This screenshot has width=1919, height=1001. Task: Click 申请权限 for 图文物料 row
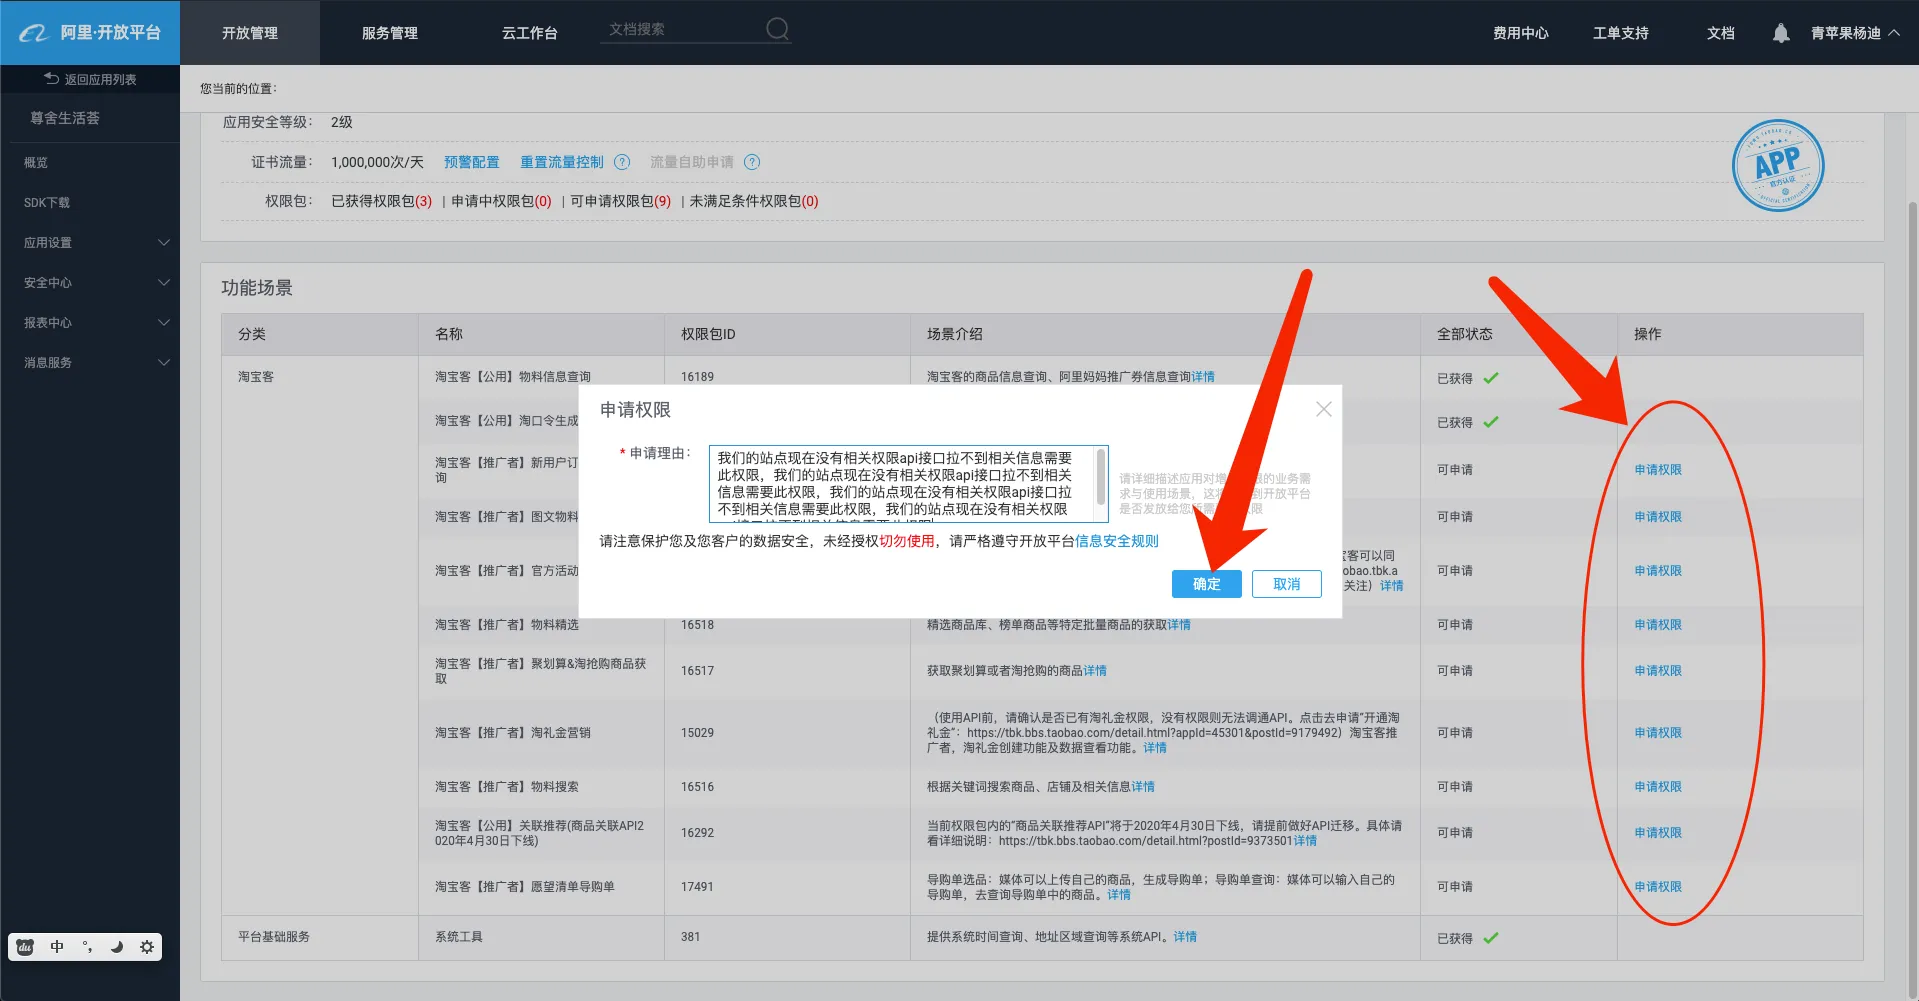click(x=1658, y=517)
